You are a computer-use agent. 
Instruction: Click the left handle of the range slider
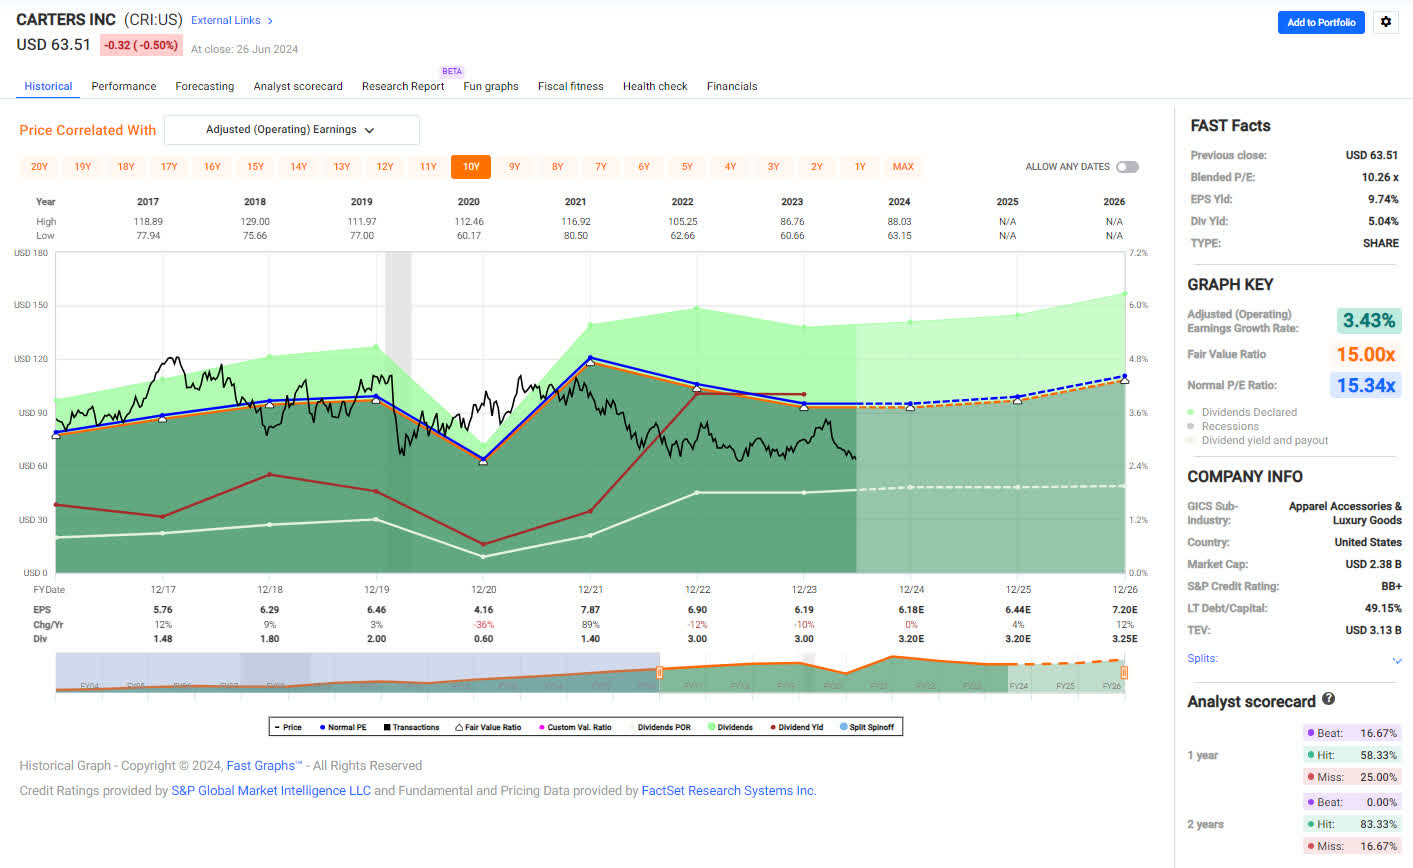pos(659,673)
